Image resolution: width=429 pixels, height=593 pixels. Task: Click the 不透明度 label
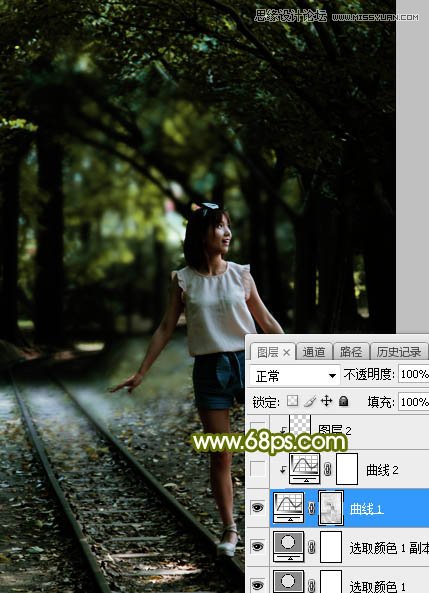tap(369, 374)
